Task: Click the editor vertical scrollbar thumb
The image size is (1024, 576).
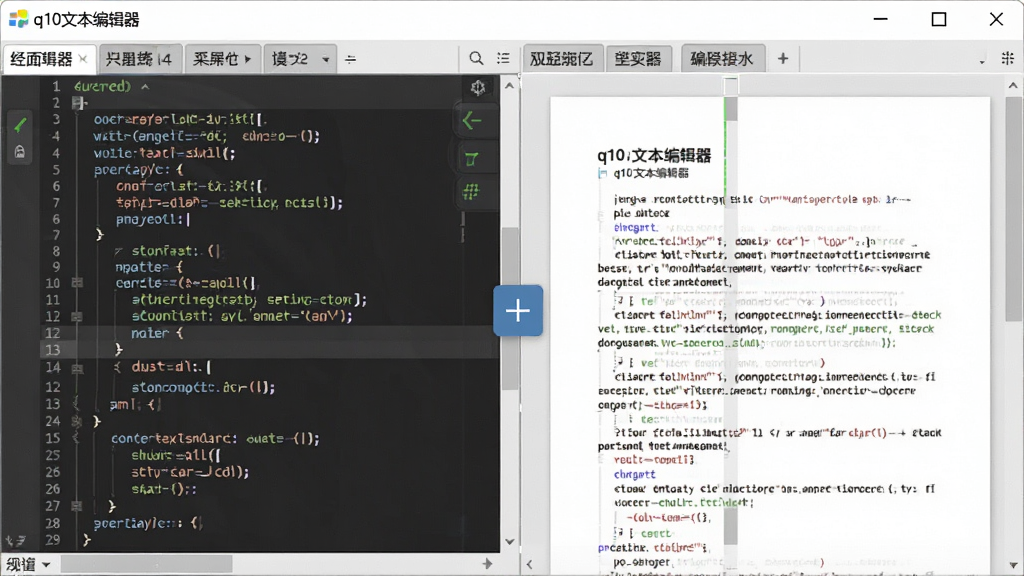Action: pos(510,309)
